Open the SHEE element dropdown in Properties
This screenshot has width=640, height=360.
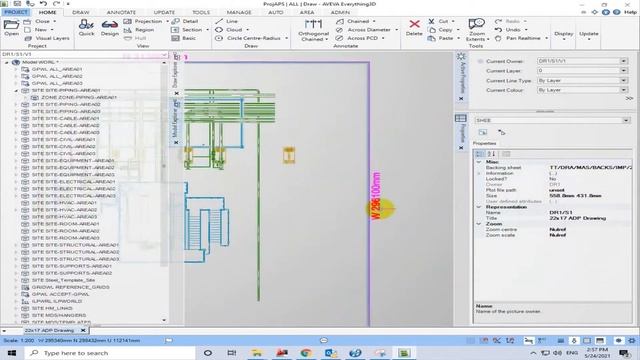626,120
